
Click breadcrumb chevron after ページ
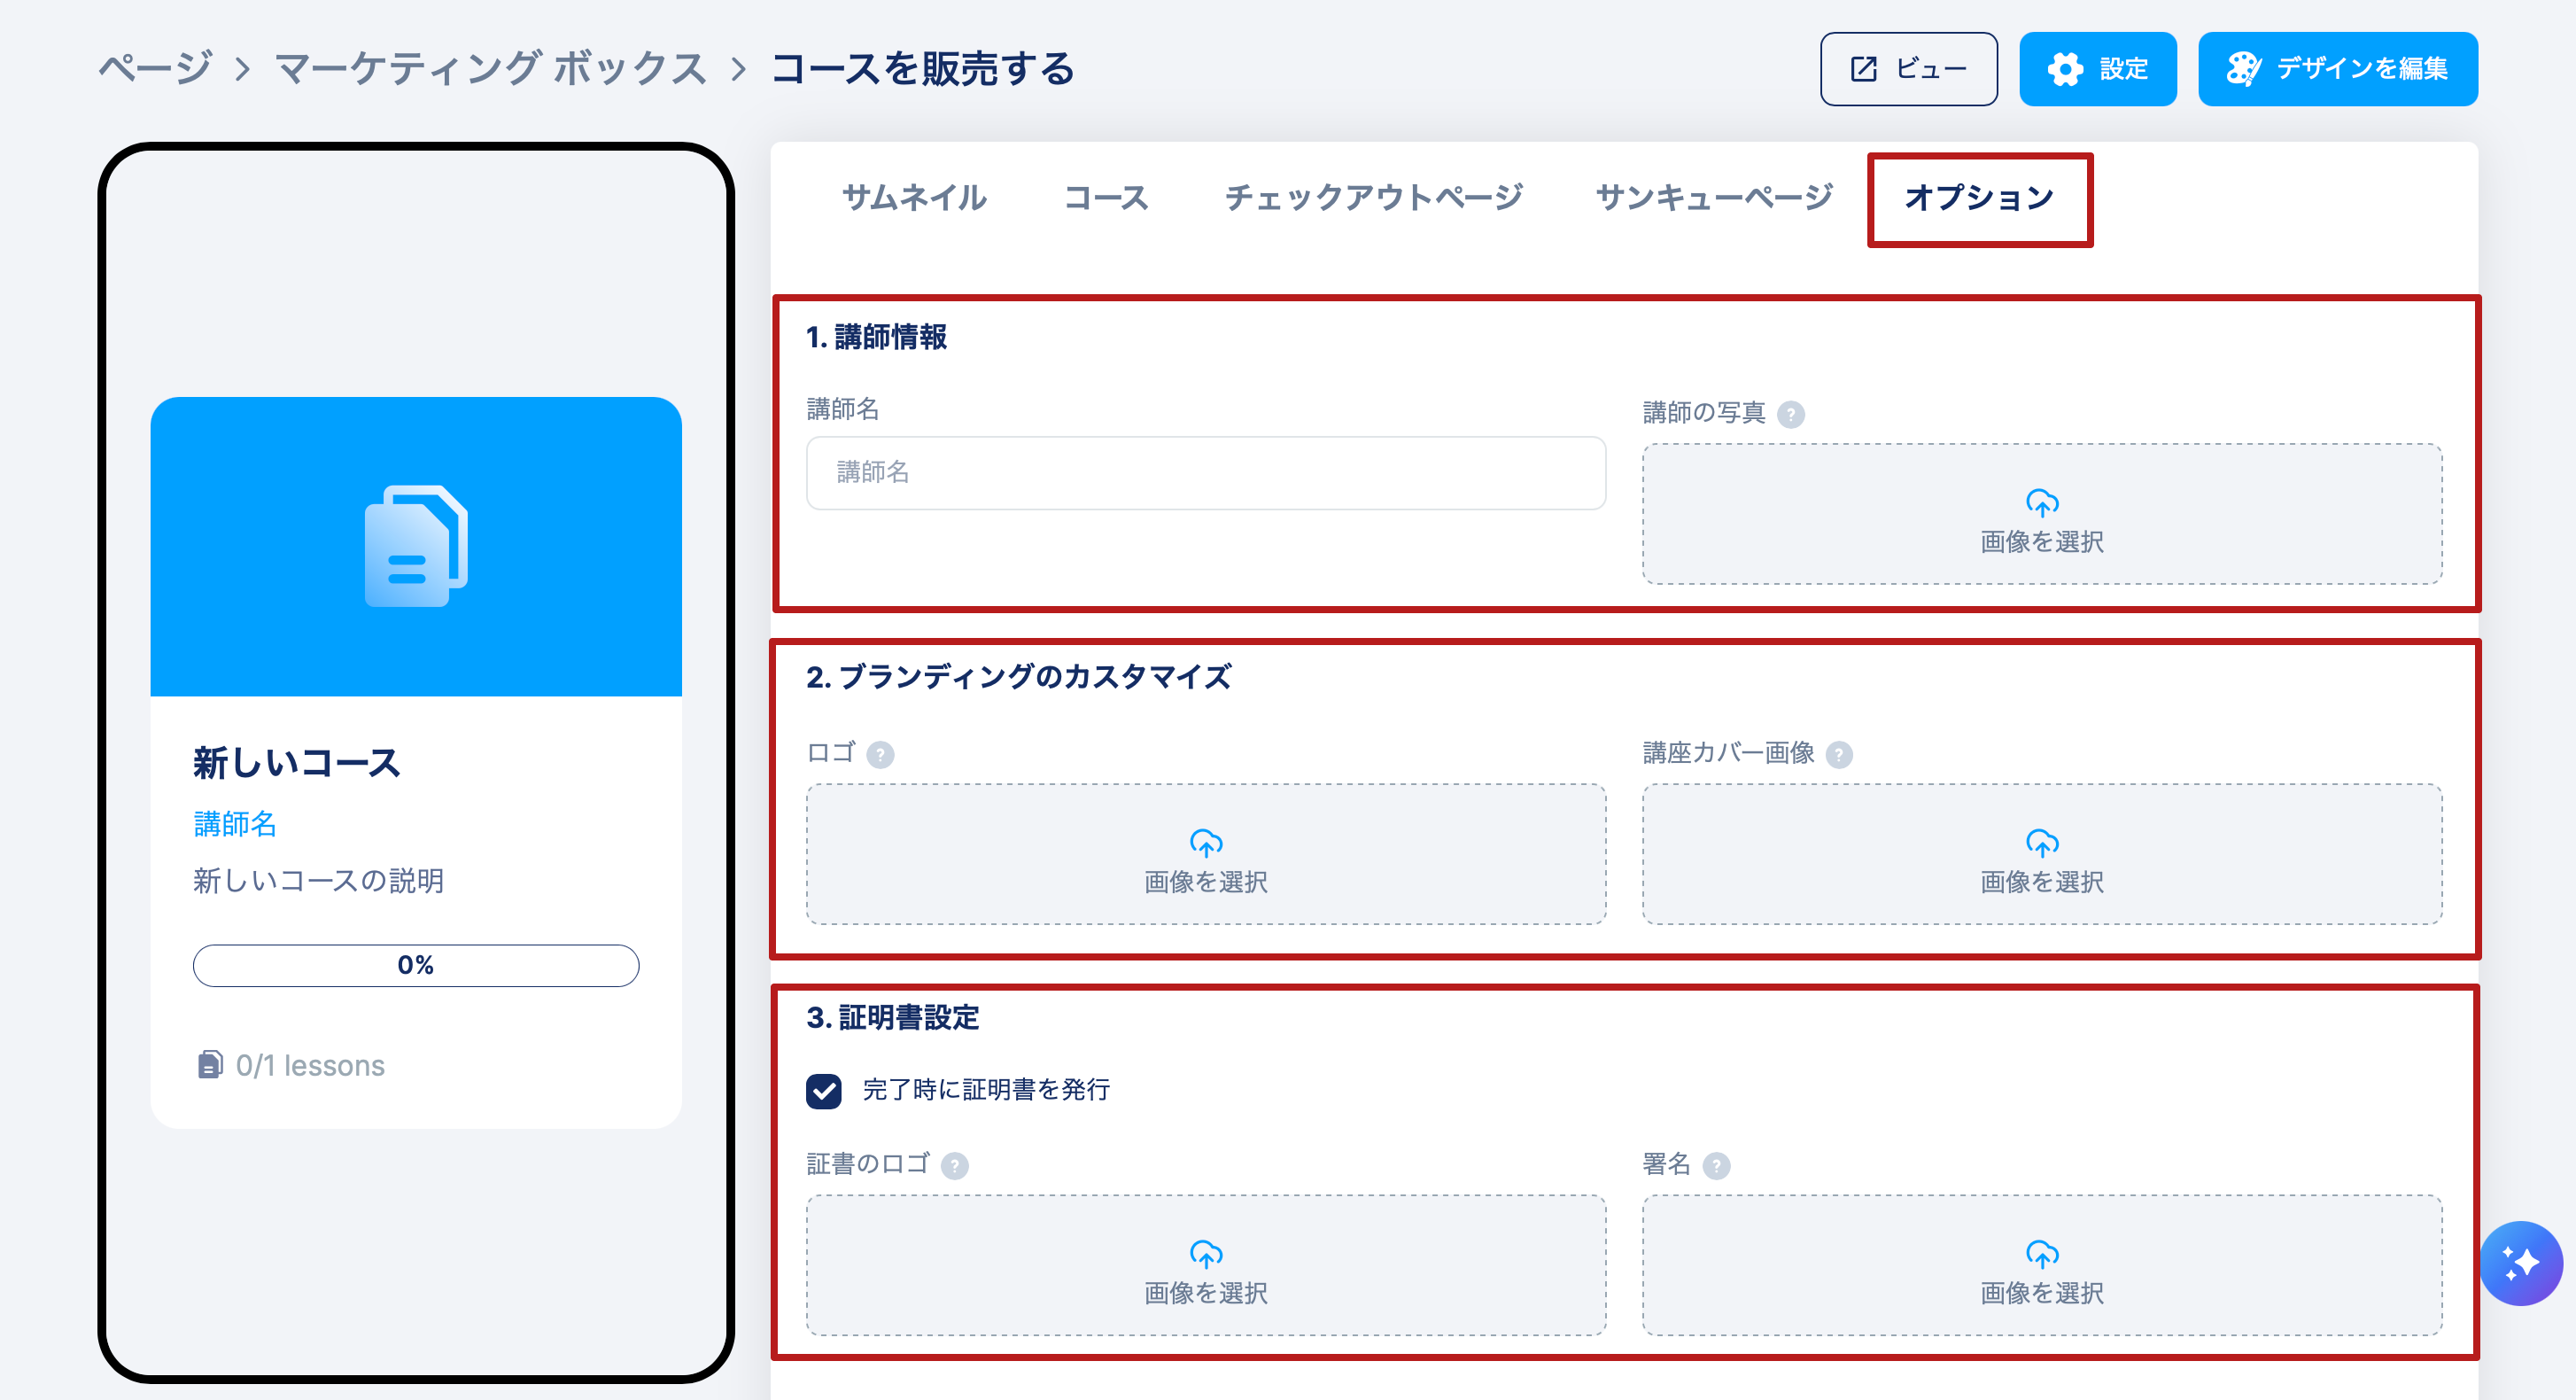[x=242, y=69]
